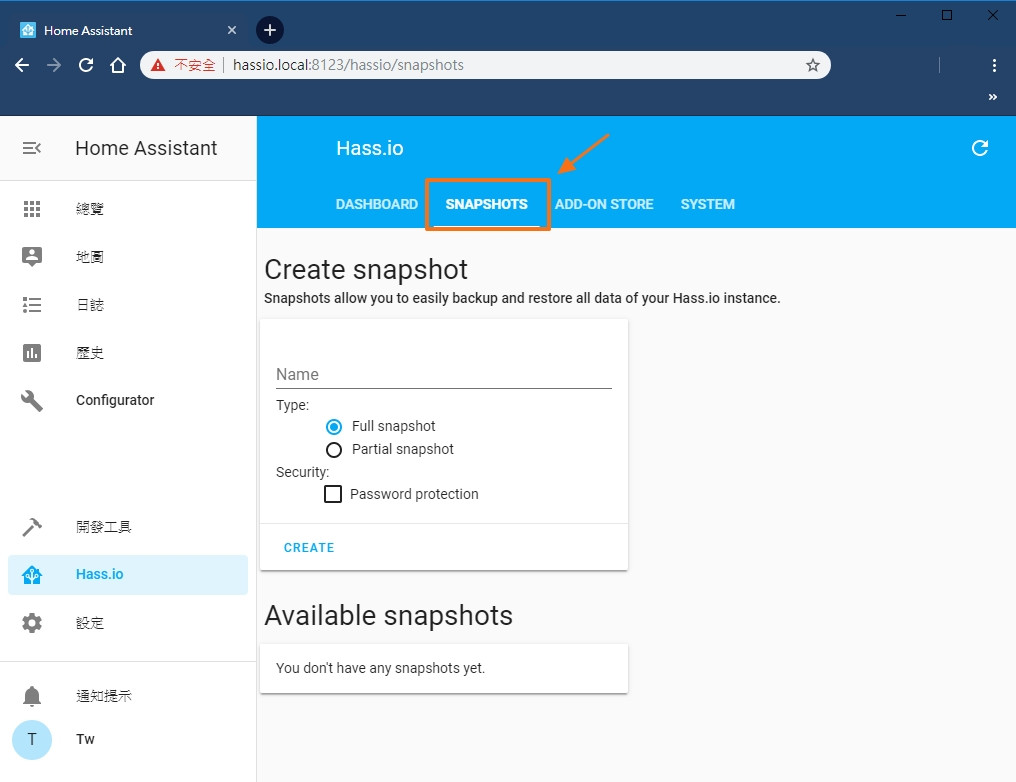Switch to the ADD-ON STORE tab
Screen dimensions: 1016x782
(604, 204)
